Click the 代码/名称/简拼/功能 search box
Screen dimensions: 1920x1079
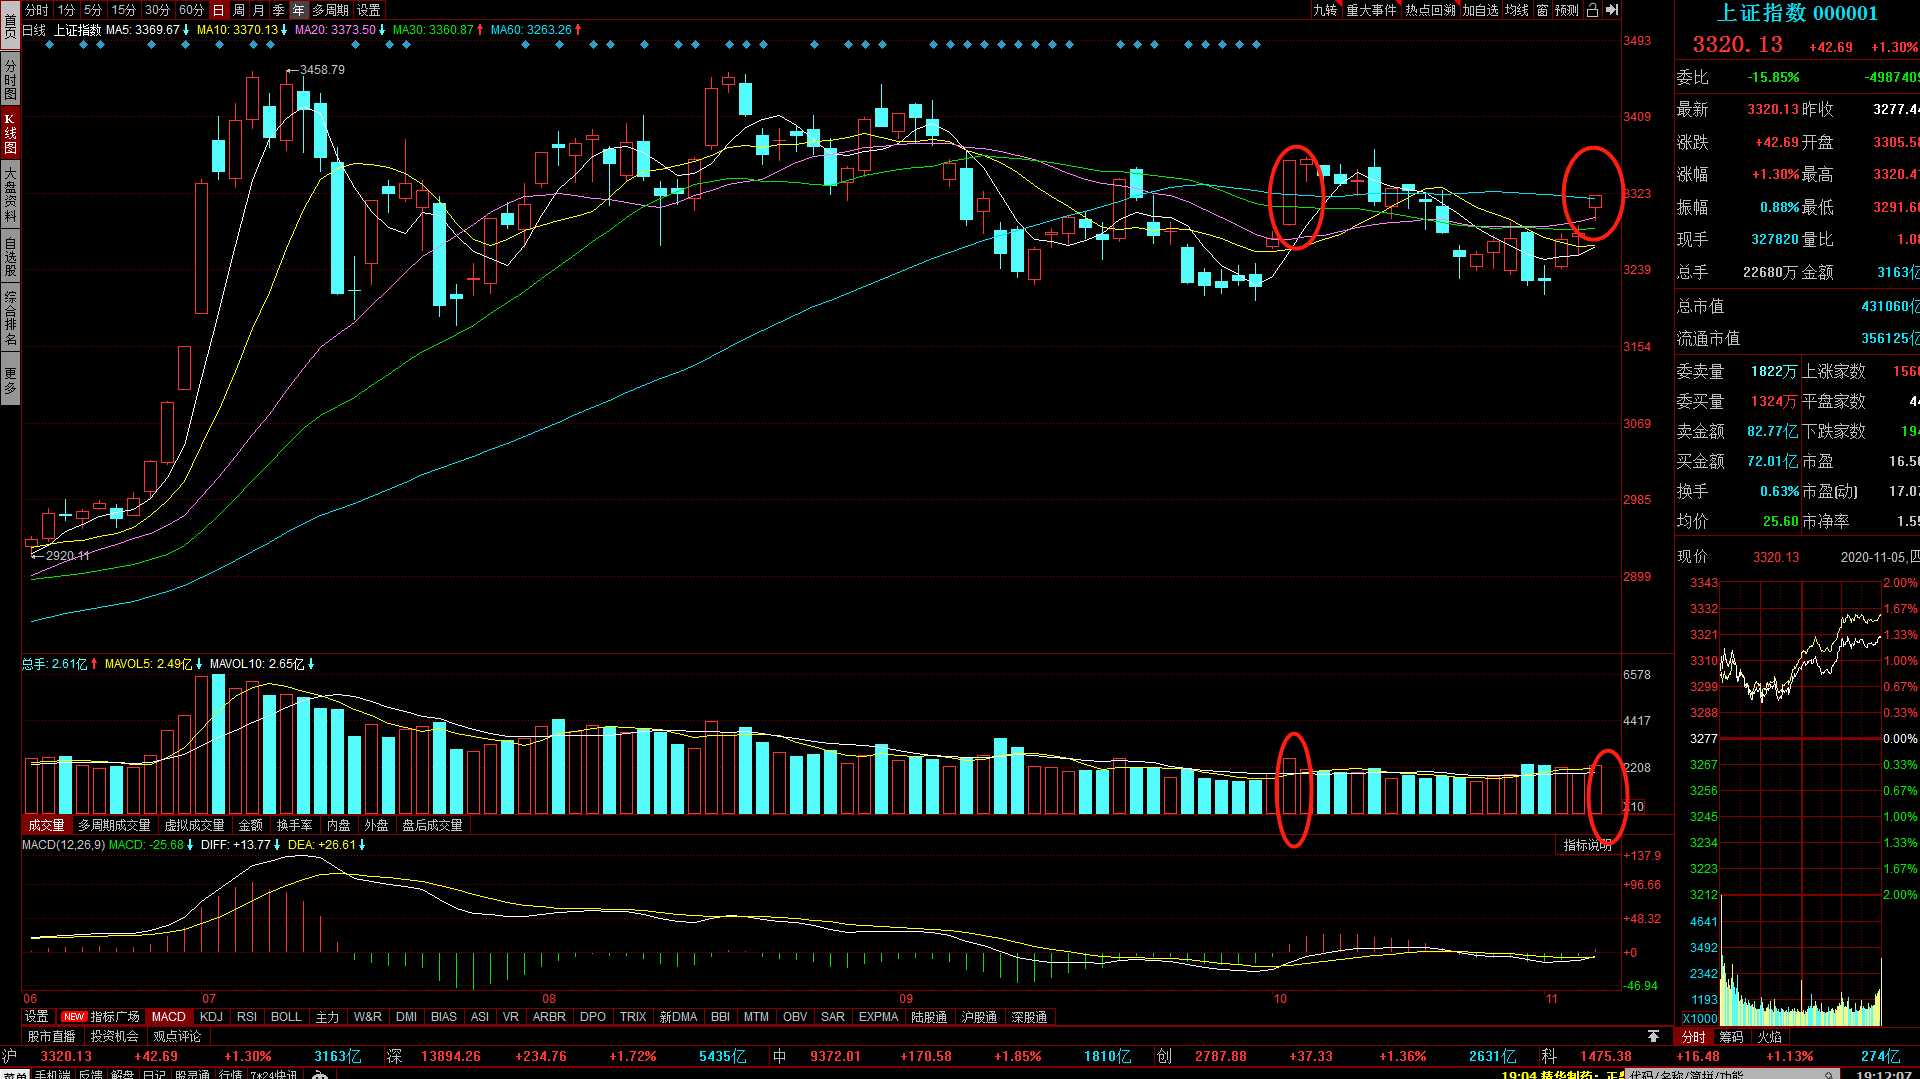(1734, 1075)
